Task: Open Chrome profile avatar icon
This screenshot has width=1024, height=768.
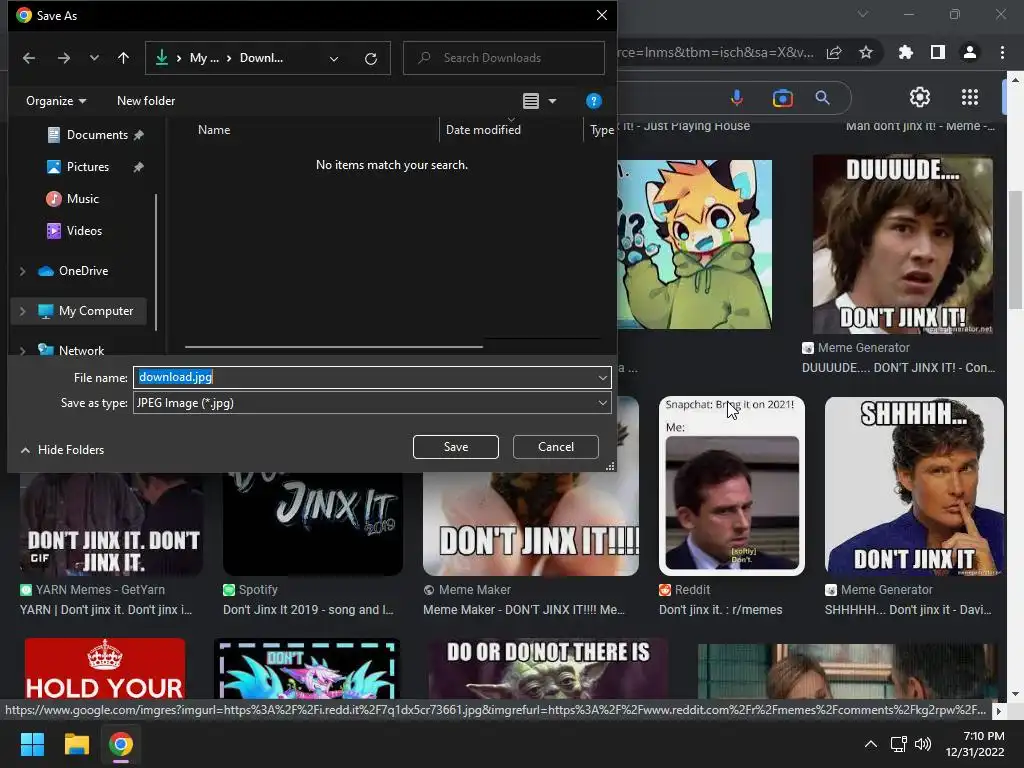Action: click(970, 52)
